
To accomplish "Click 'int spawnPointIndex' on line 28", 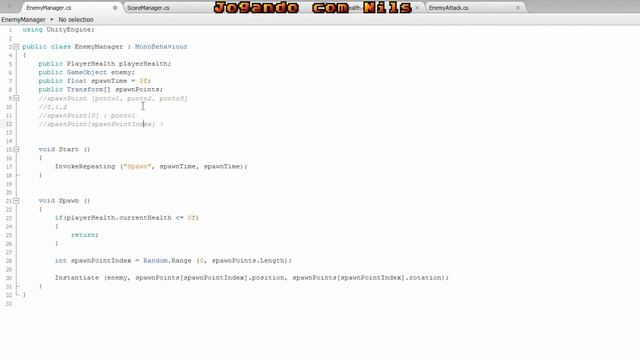I will [93, 261].
